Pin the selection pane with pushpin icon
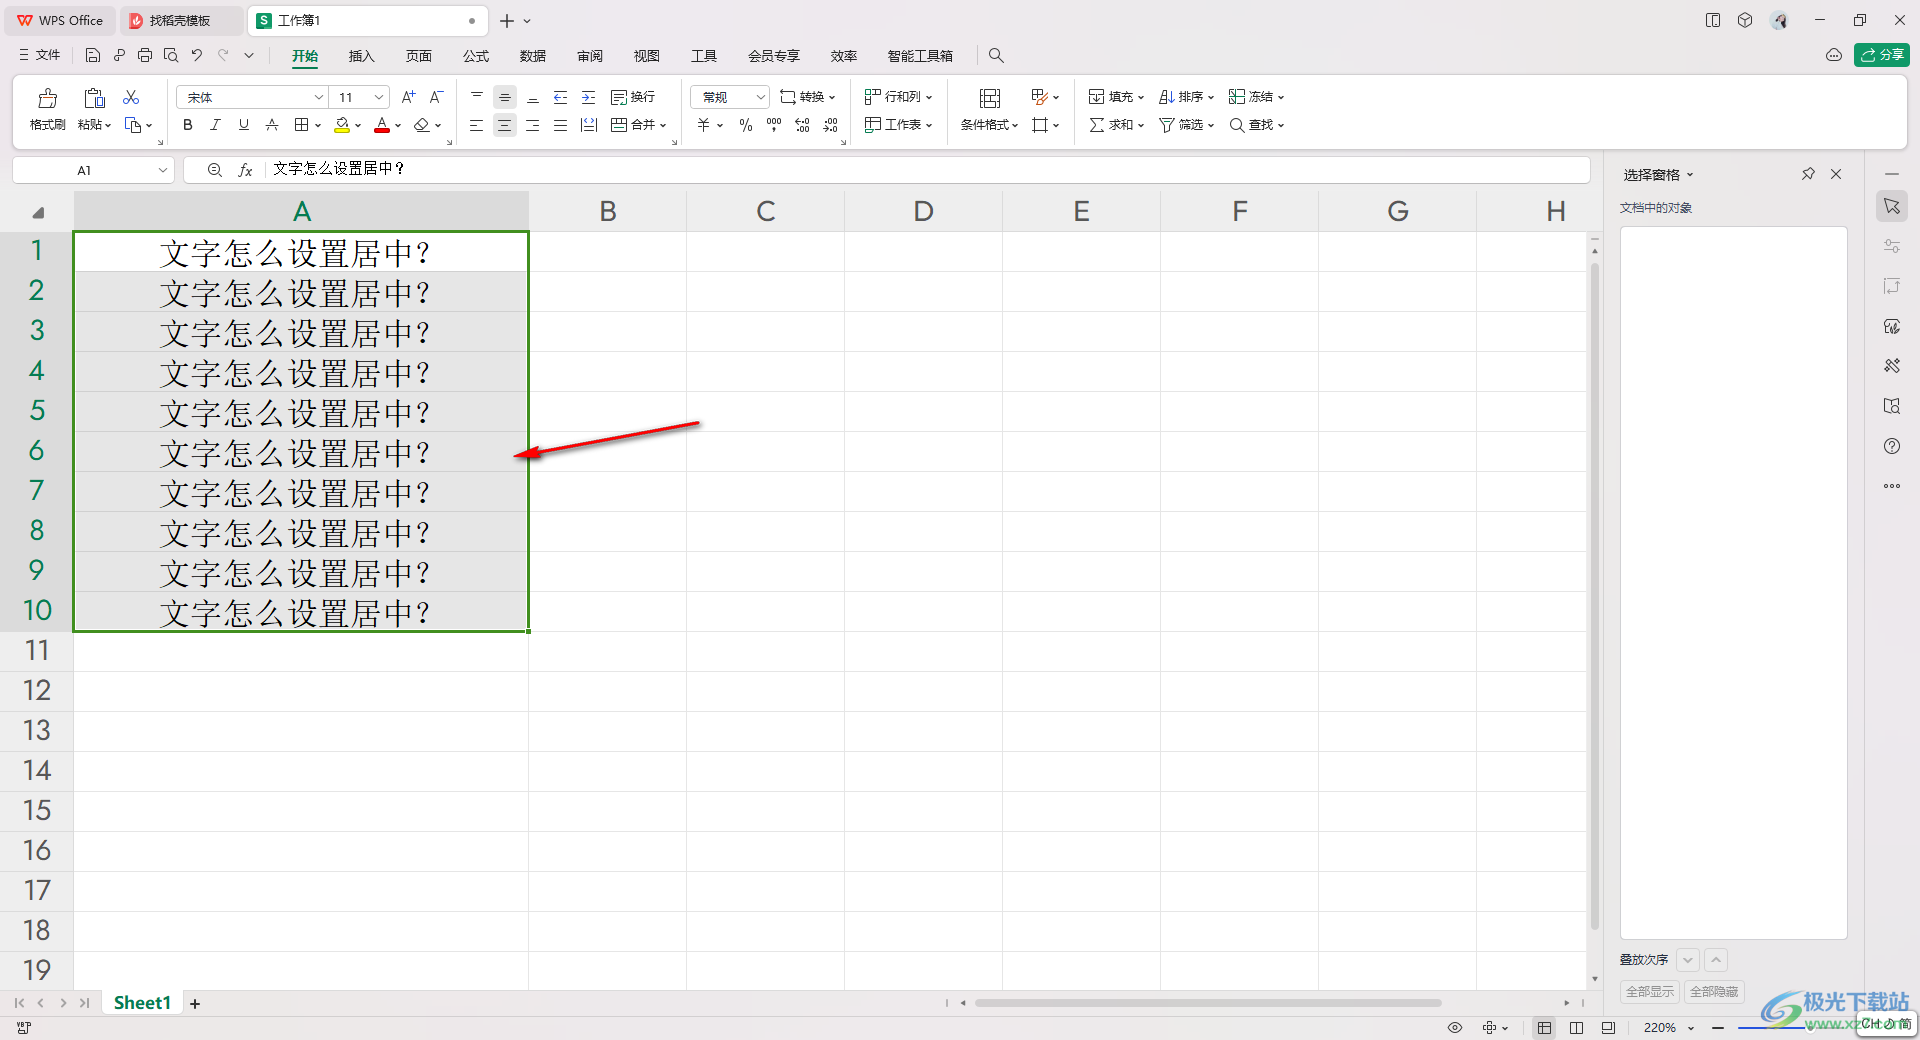The height and width of the screenshot is (1040, 1920). 1808,174
